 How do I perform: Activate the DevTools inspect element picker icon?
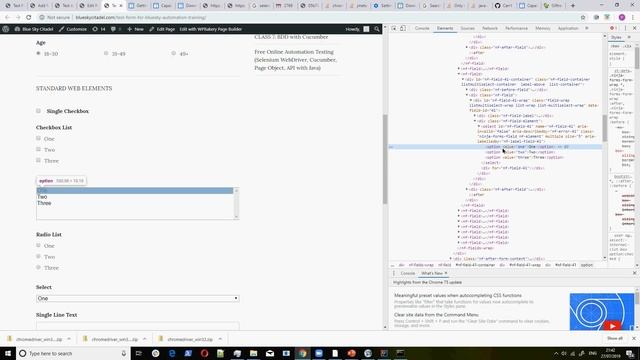tap(394, 28)
